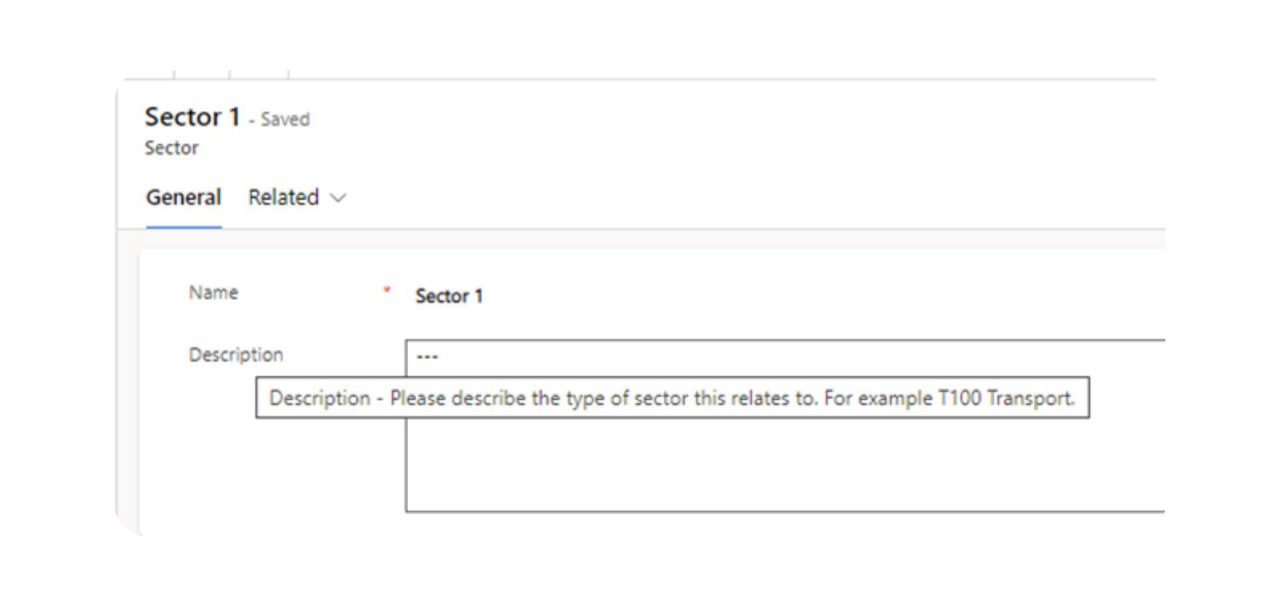Click the third truncated toolbar item at top
The height and width of the screenshot is (607, 1280).
288,72
